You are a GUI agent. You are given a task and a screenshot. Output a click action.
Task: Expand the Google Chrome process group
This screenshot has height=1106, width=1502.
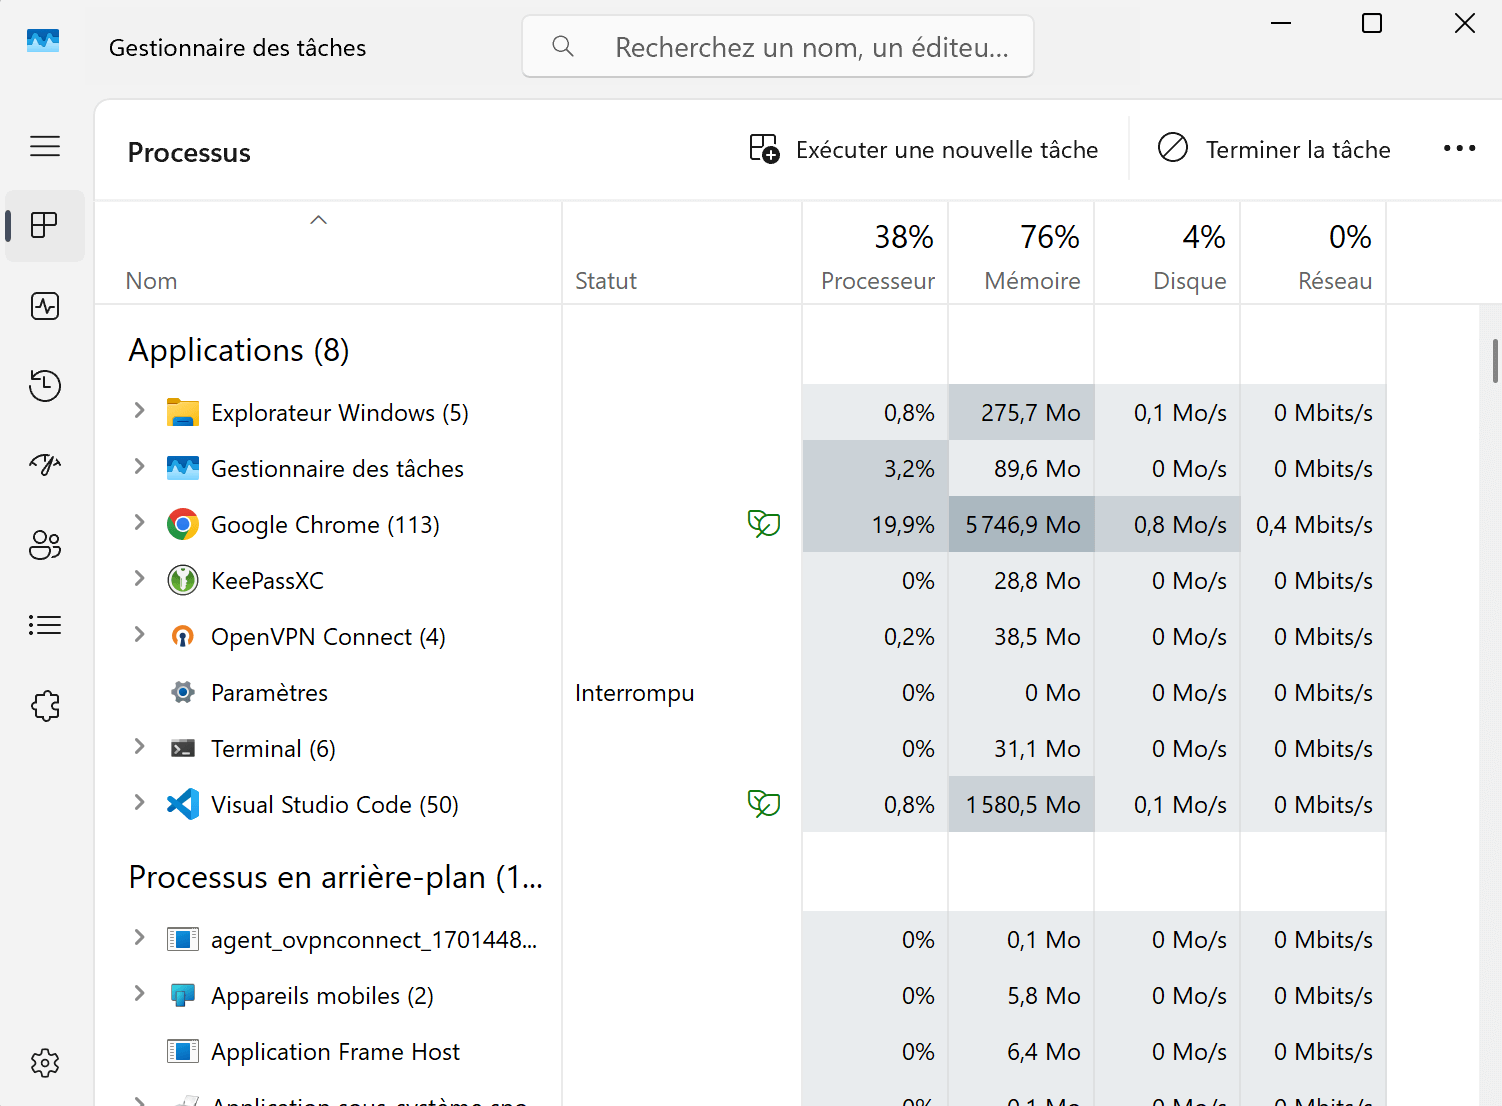[140, 523]
